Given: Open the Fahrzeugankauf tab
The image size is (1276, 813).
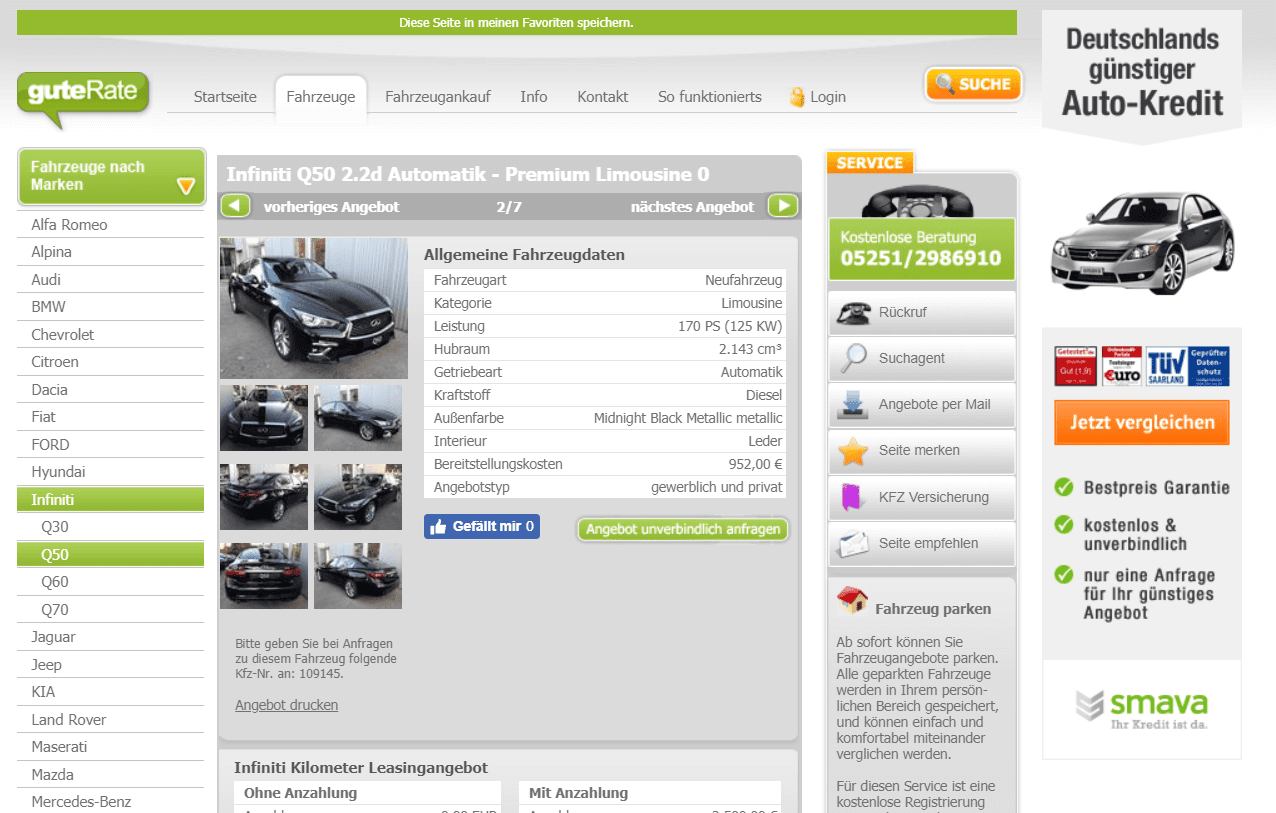Looking at the screenshot, I should [438, 97].
